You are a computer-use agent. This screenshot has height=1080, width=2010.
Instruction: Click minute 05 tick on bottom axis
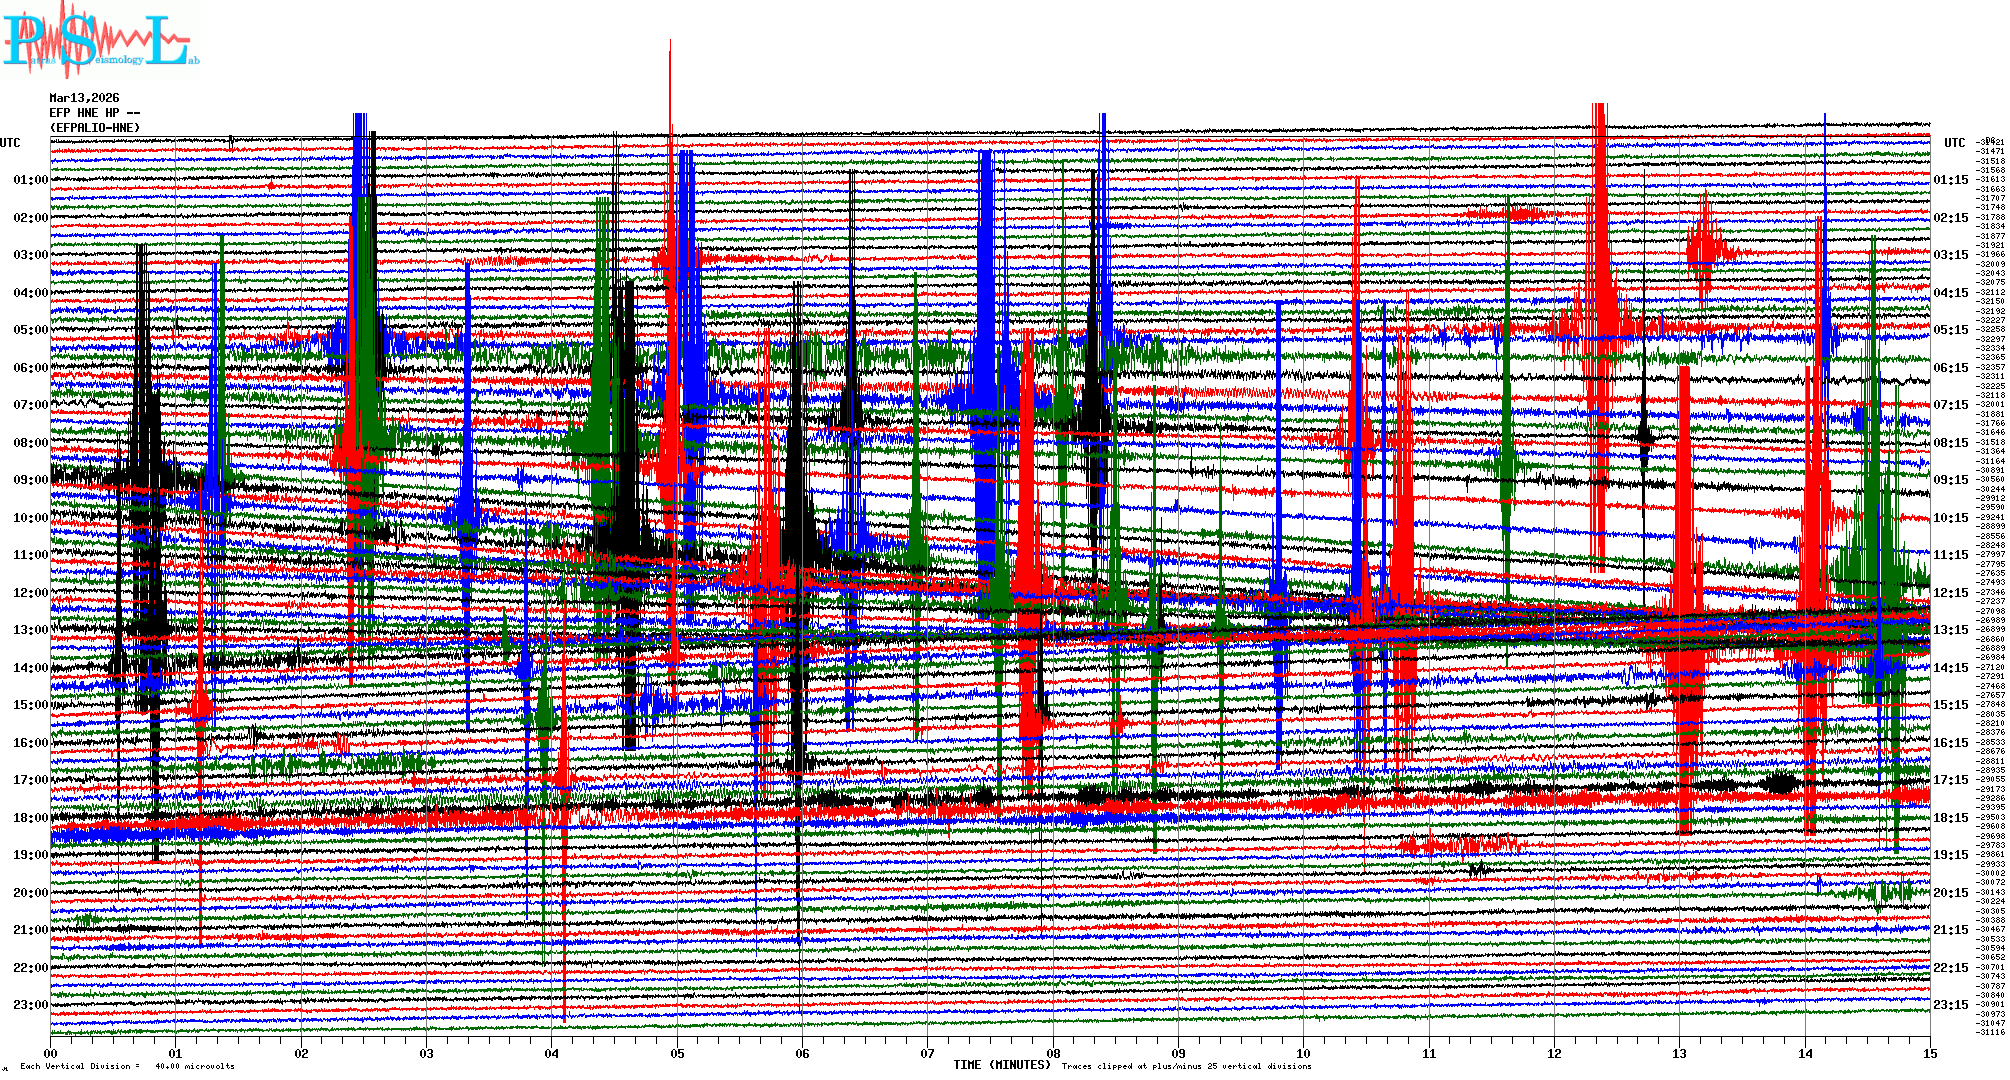point(677,1053)
